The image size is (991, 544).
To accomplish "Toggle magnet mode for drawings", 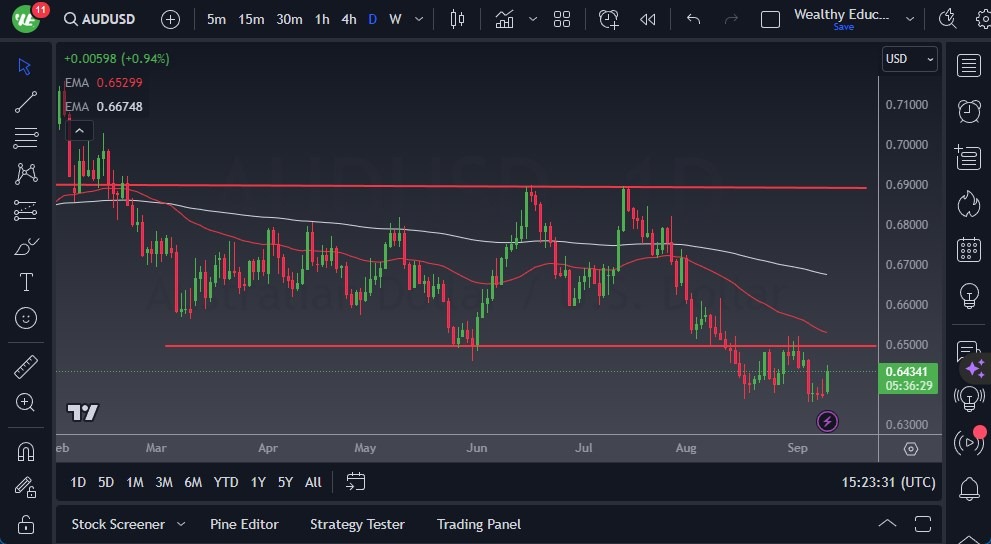I will [26, 451].
